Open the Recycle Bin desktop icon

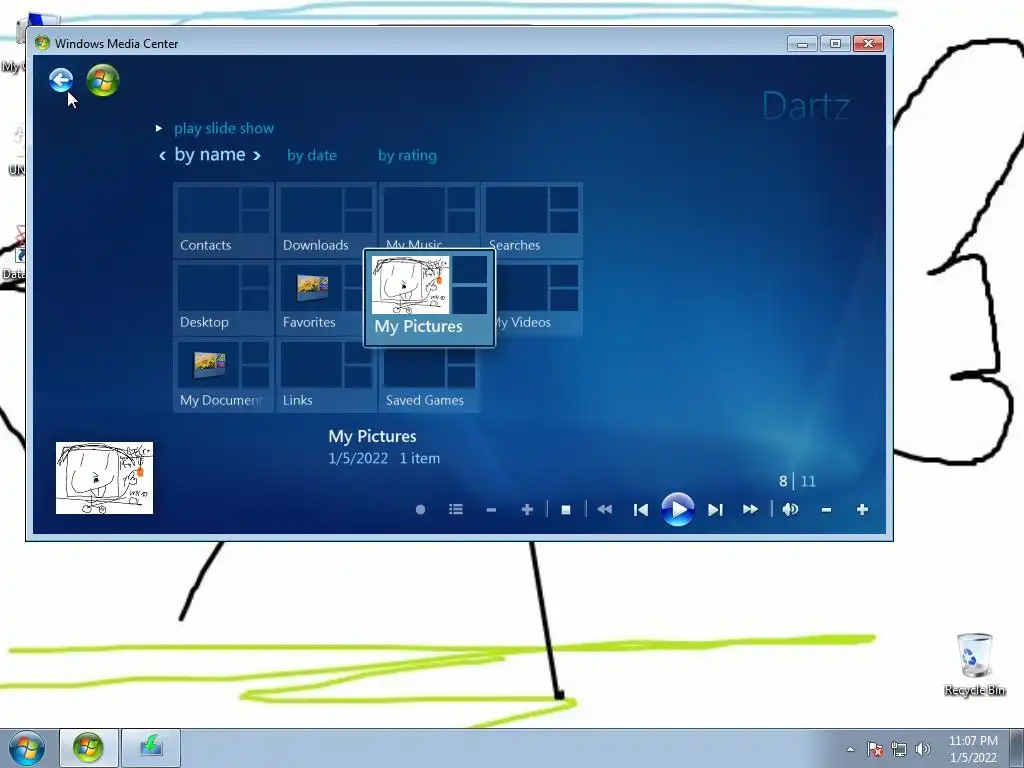(974, 664)
